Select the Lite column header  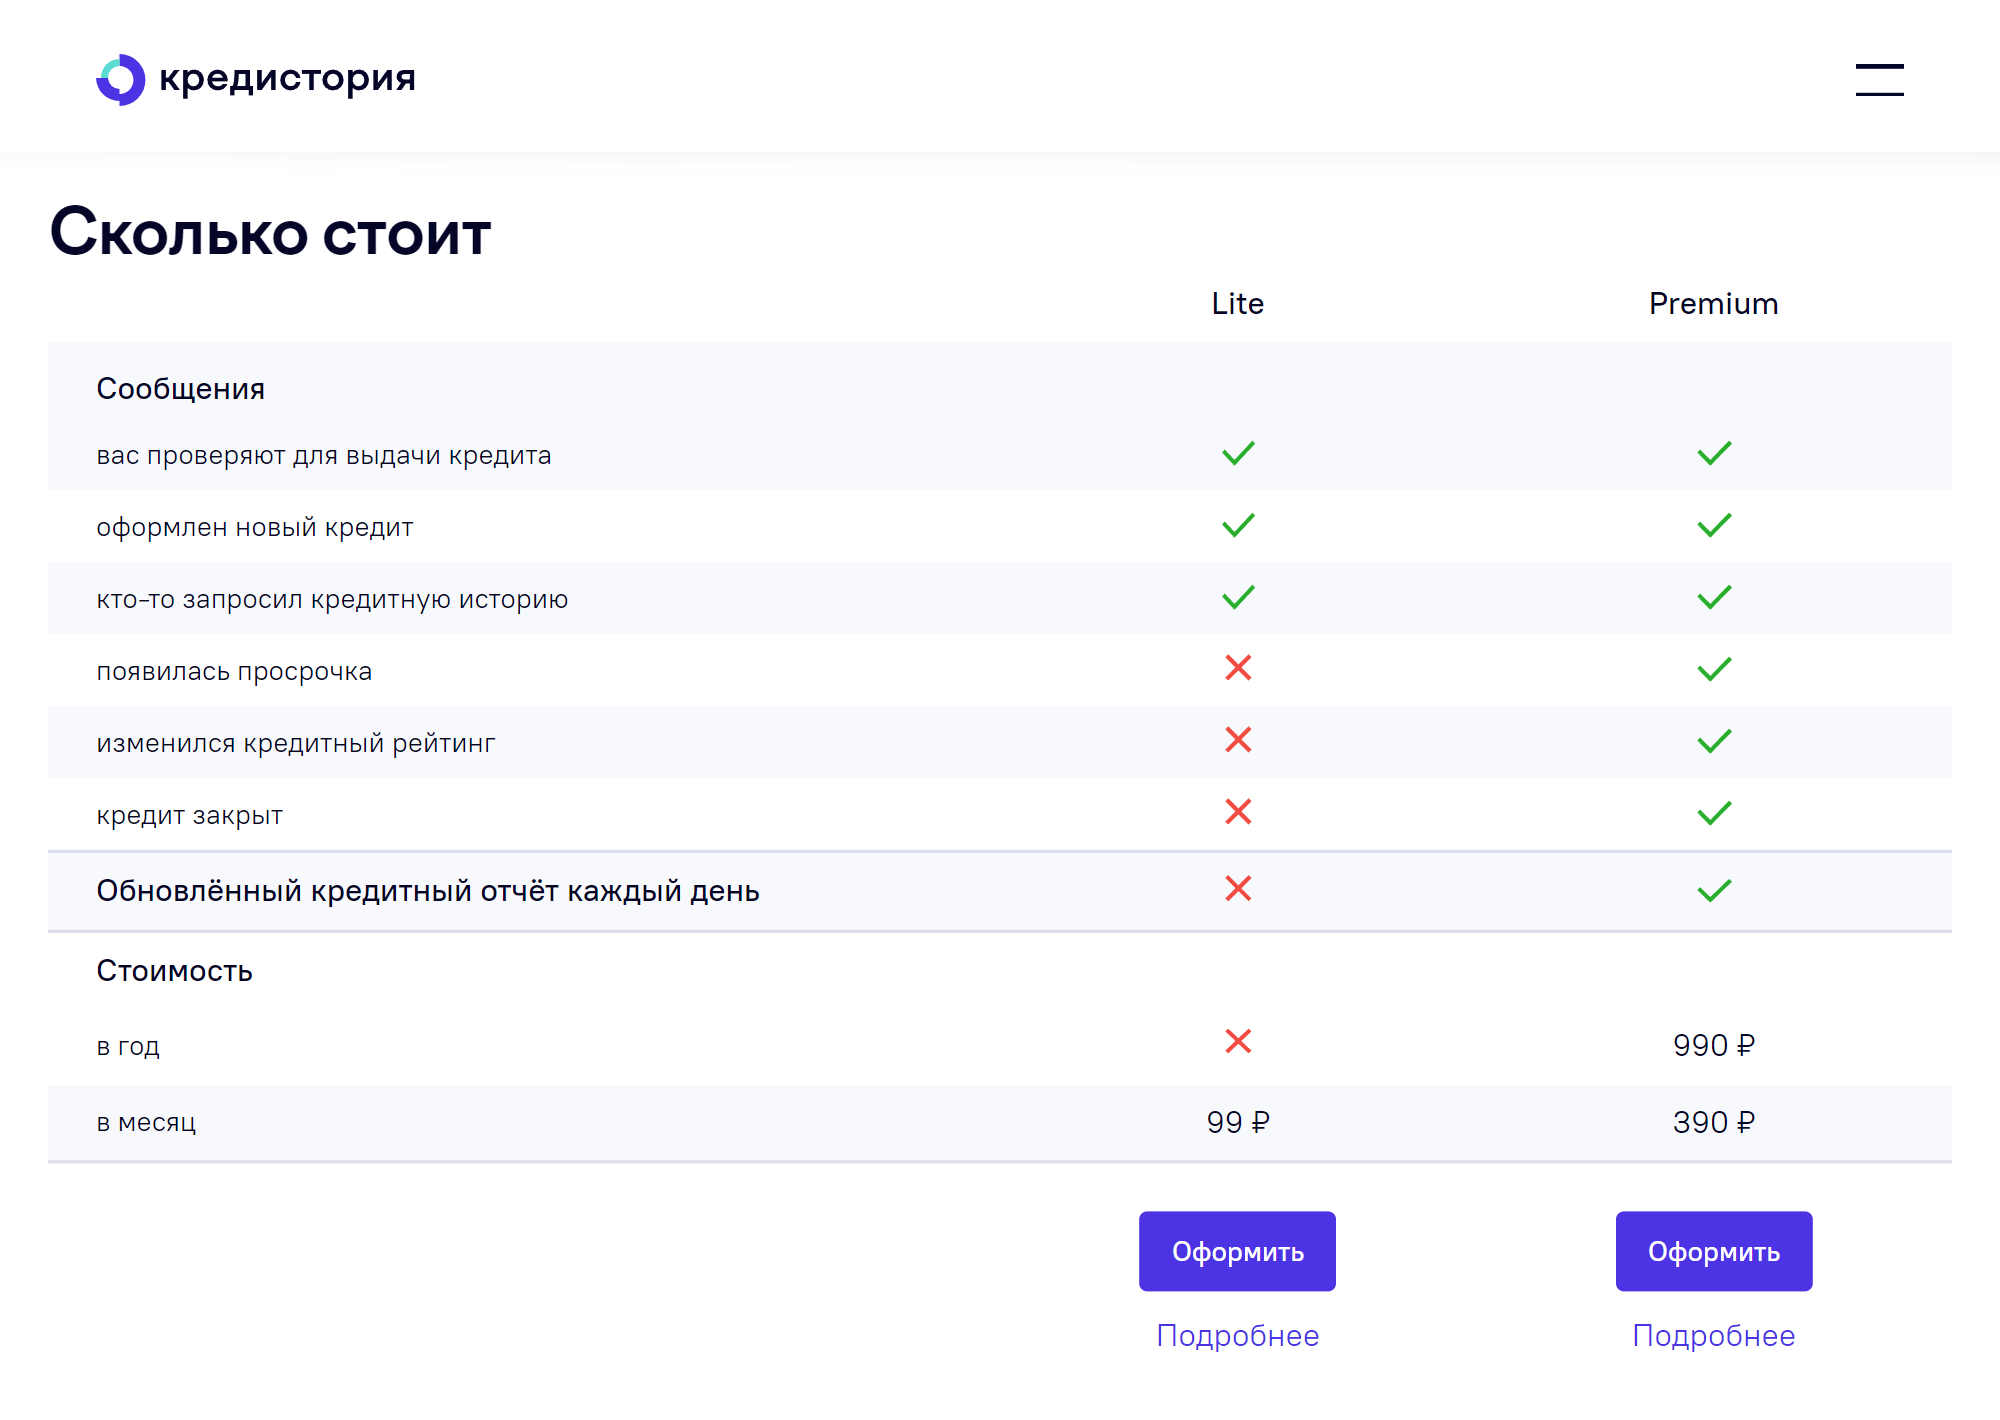click(1238, 303)
